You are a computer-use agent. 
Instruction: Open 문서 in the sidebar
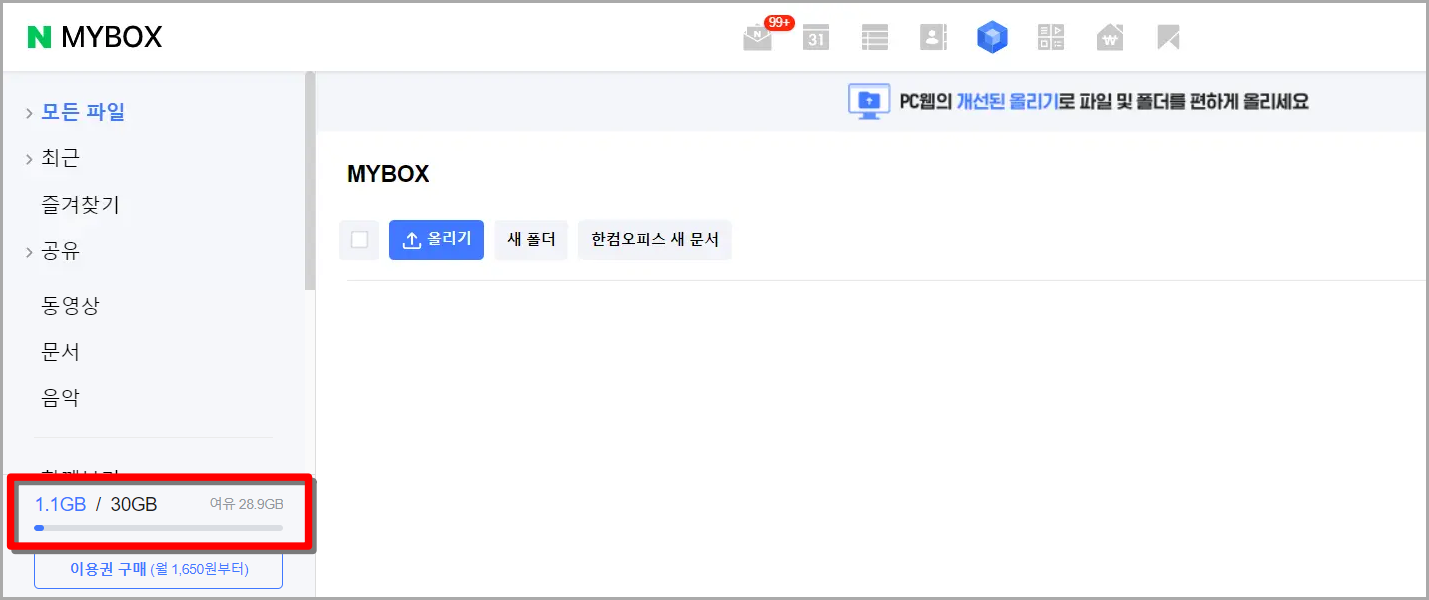pyautogui.click(x=60, y=352)
